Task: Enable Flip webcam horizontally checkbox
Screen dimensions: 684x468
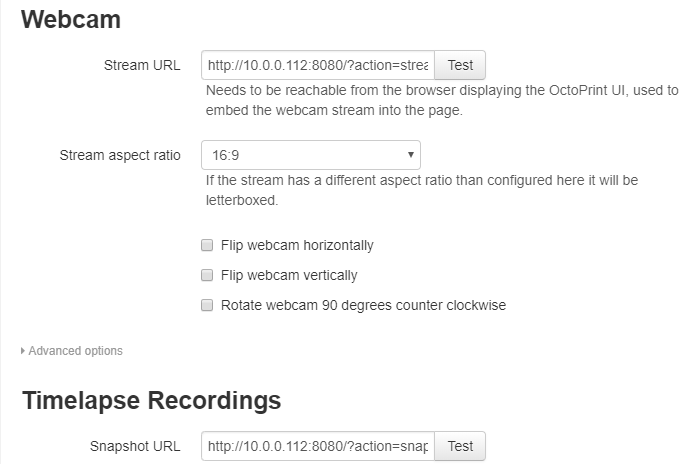Action: point(207,245)
